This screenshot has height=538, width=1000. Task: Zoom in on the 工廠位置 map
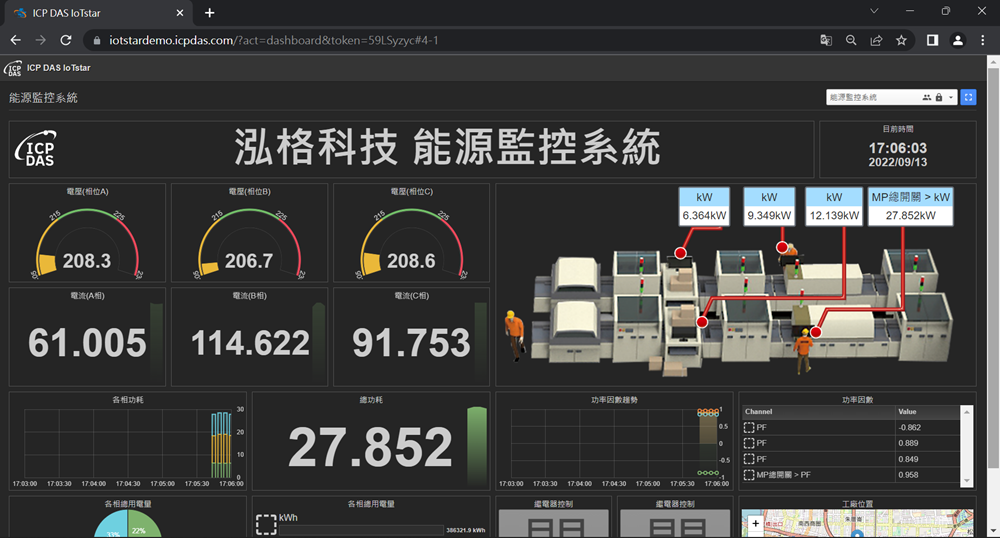(755, 523)
